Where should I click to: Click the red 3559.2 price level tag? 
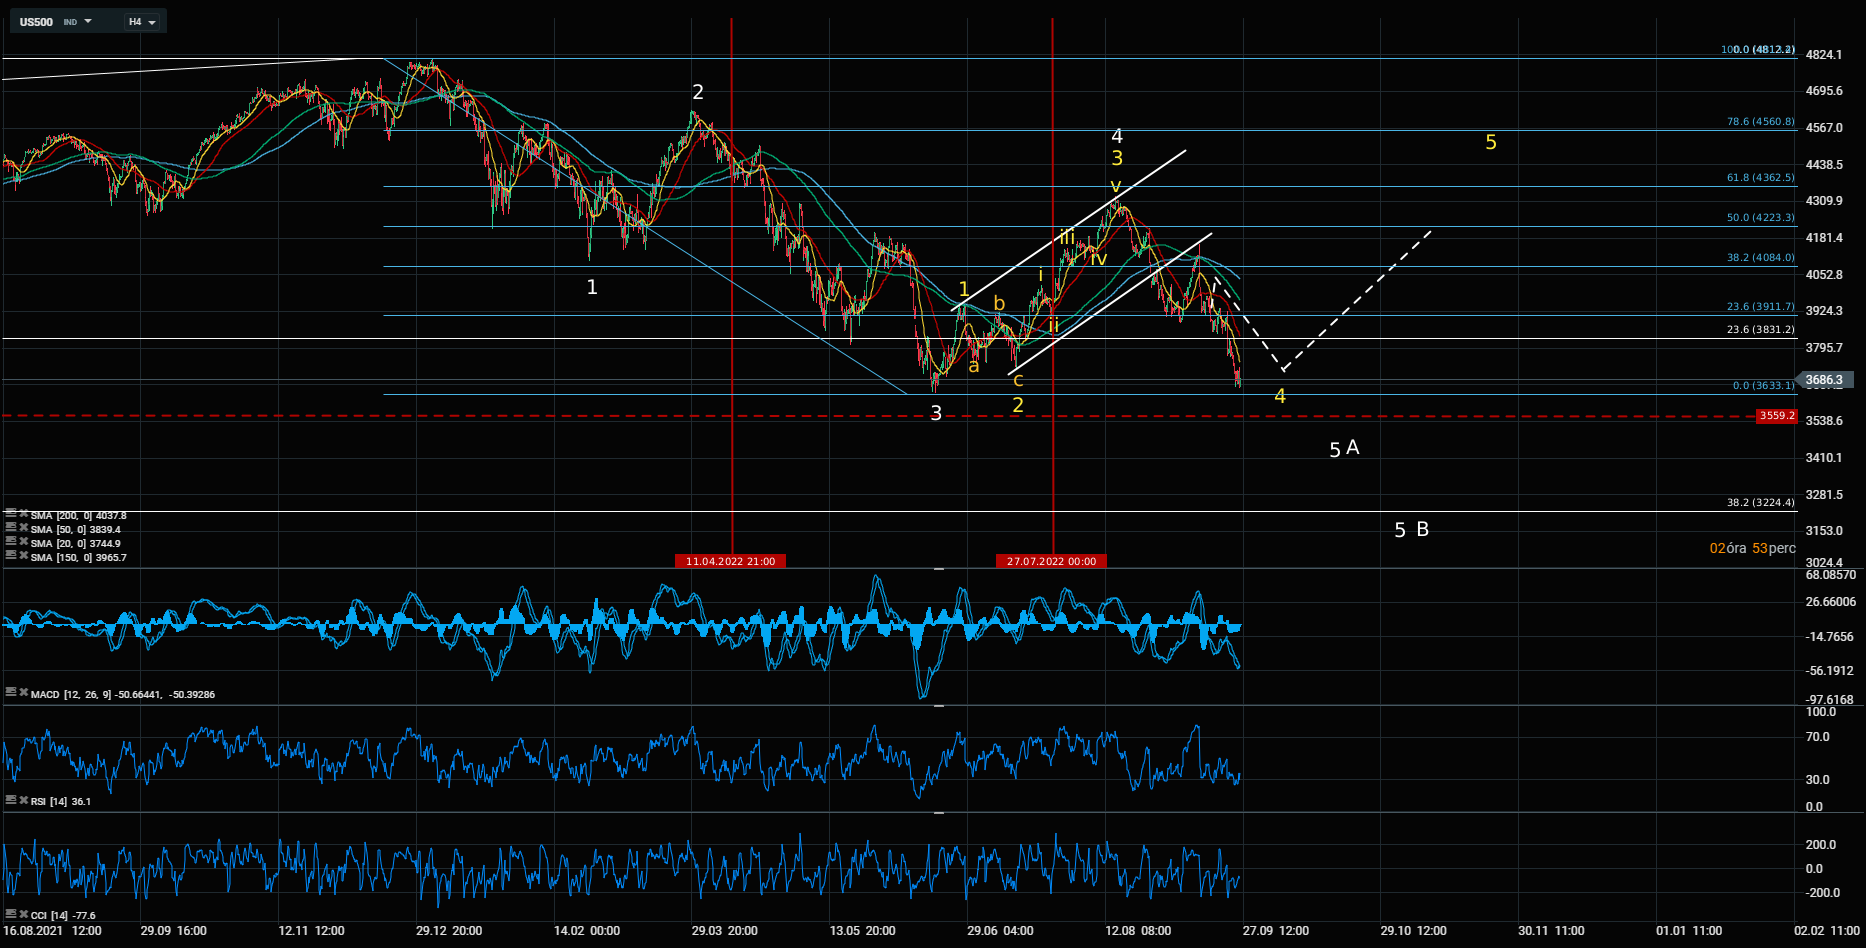coord(1776,416)
